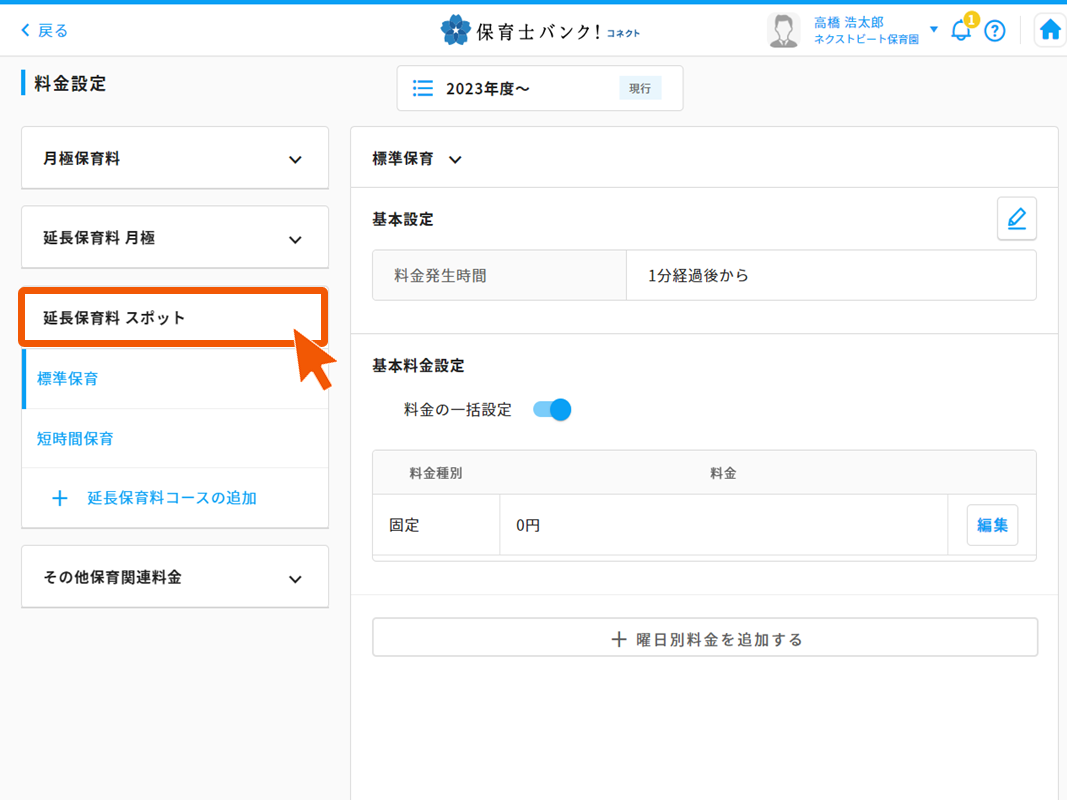Click the home icon button
The width and height of the screenshot is (1067, 800).
pos(1049,31)
